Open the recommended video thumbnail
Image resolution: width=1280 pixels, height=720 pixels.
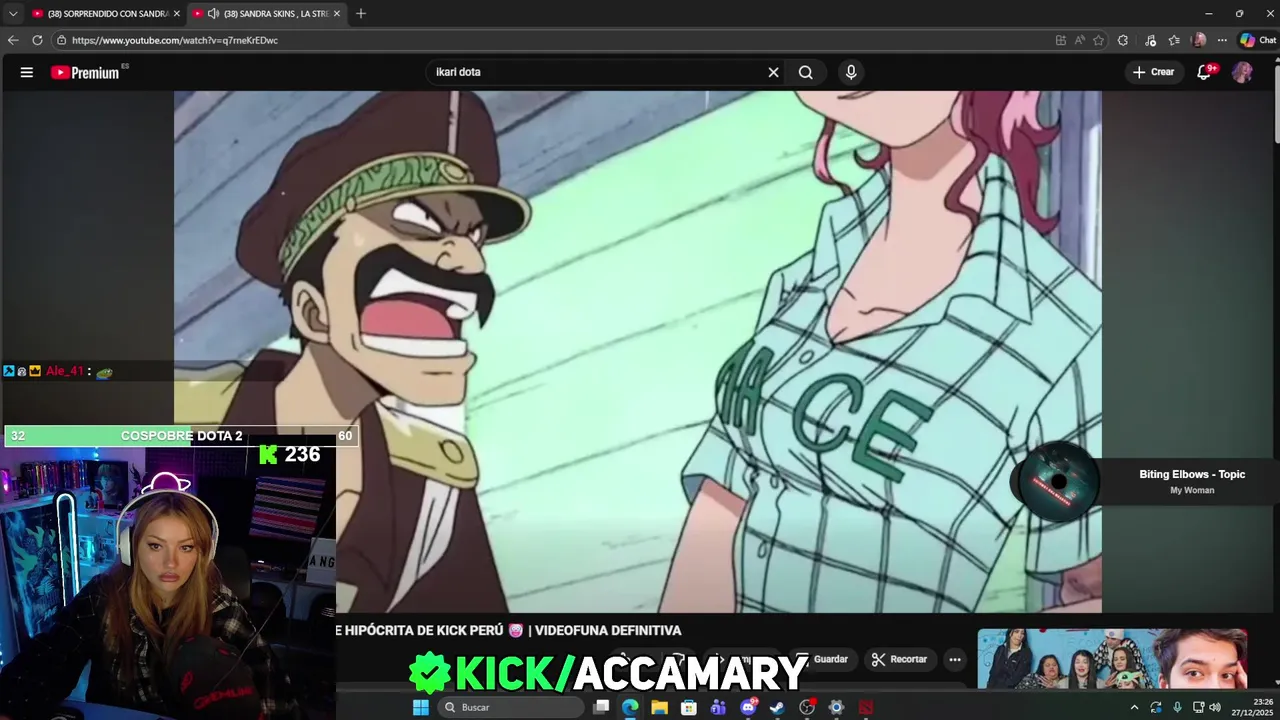(x=1112, y=659)
